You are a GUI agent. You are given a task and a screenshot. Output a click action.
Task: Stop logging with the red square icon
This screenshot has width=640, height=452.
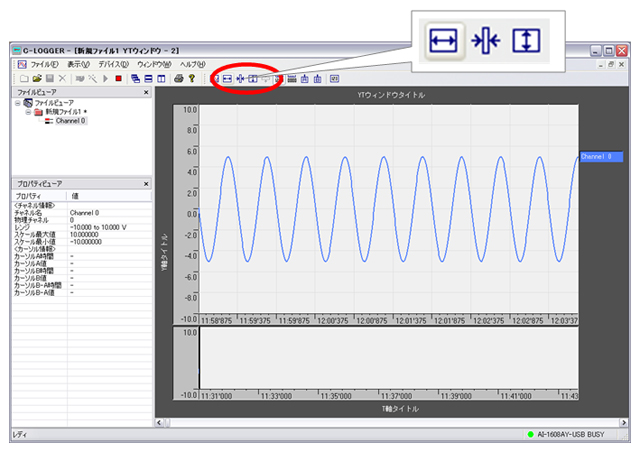coord(118,78)
